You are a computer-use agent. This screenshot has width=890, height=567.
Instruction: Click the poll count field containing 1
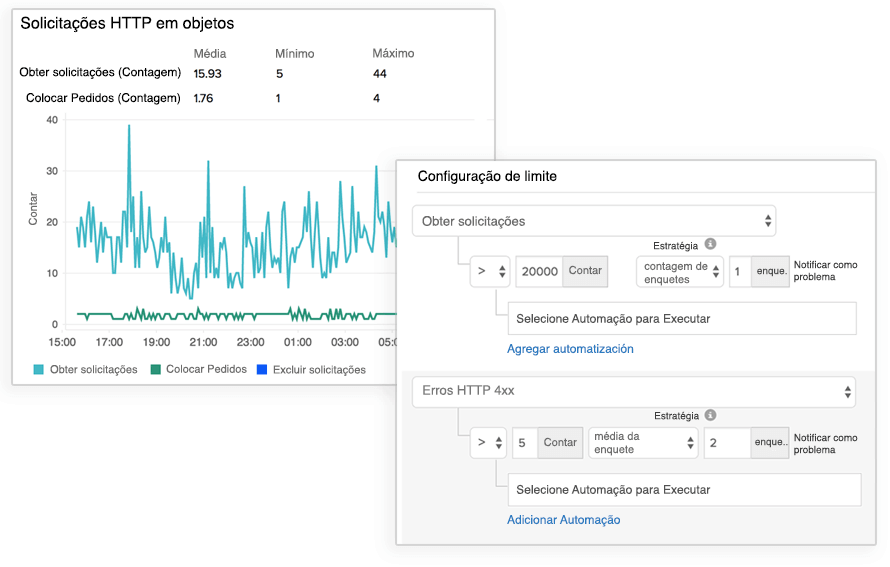[x=739, y=271]
